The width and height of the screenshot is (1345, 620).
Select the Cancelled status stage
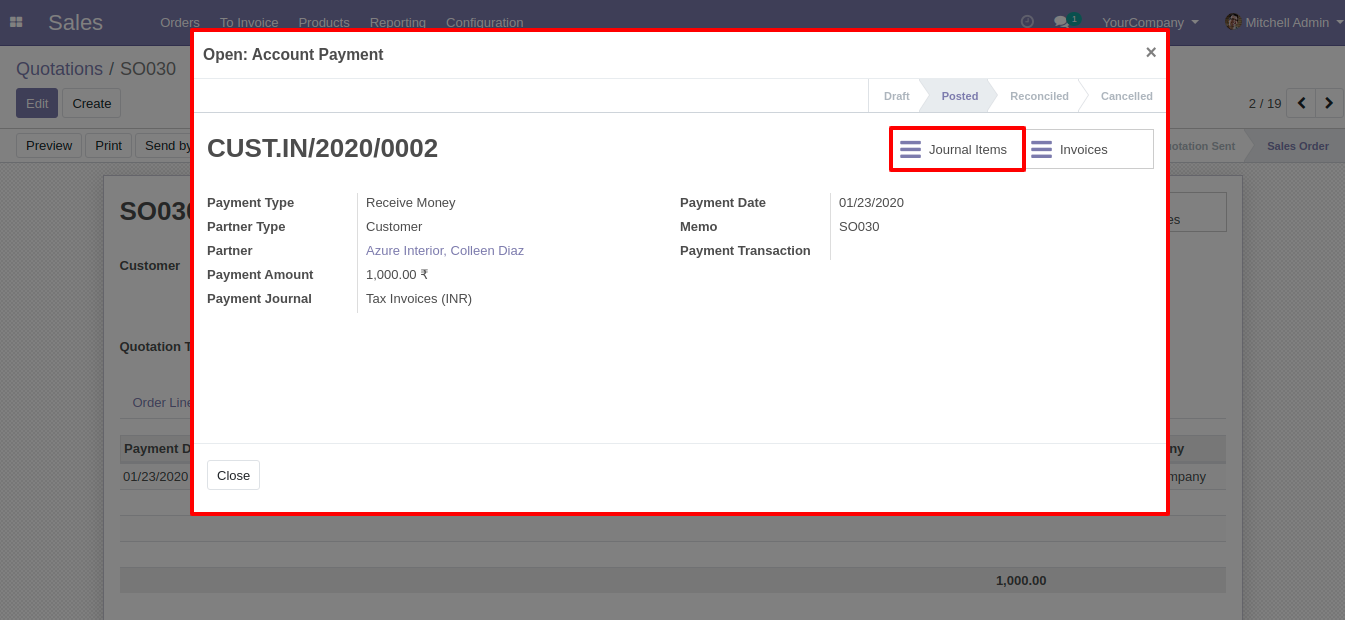click(x=1127, y=96)
